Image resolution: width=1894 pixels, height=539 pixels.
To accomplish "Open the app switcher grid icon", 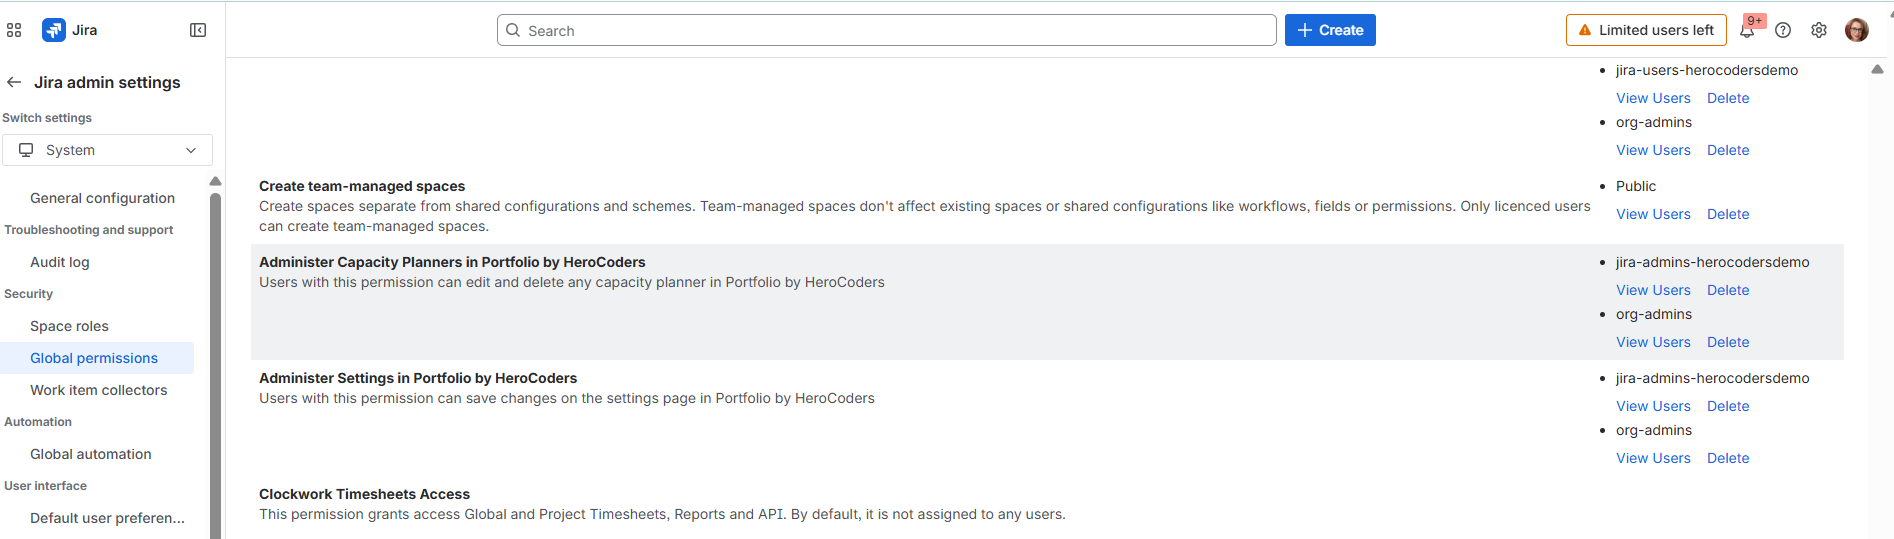I will point(14,30).
